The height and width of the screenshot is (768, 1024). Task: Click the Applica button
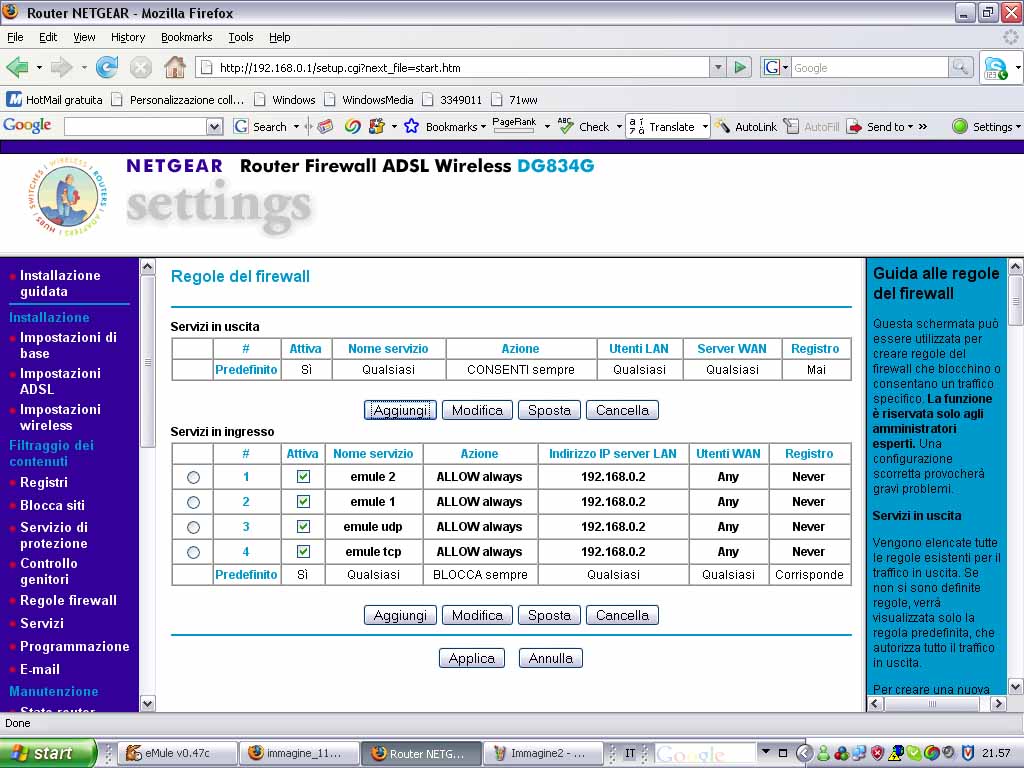point(472,658)
